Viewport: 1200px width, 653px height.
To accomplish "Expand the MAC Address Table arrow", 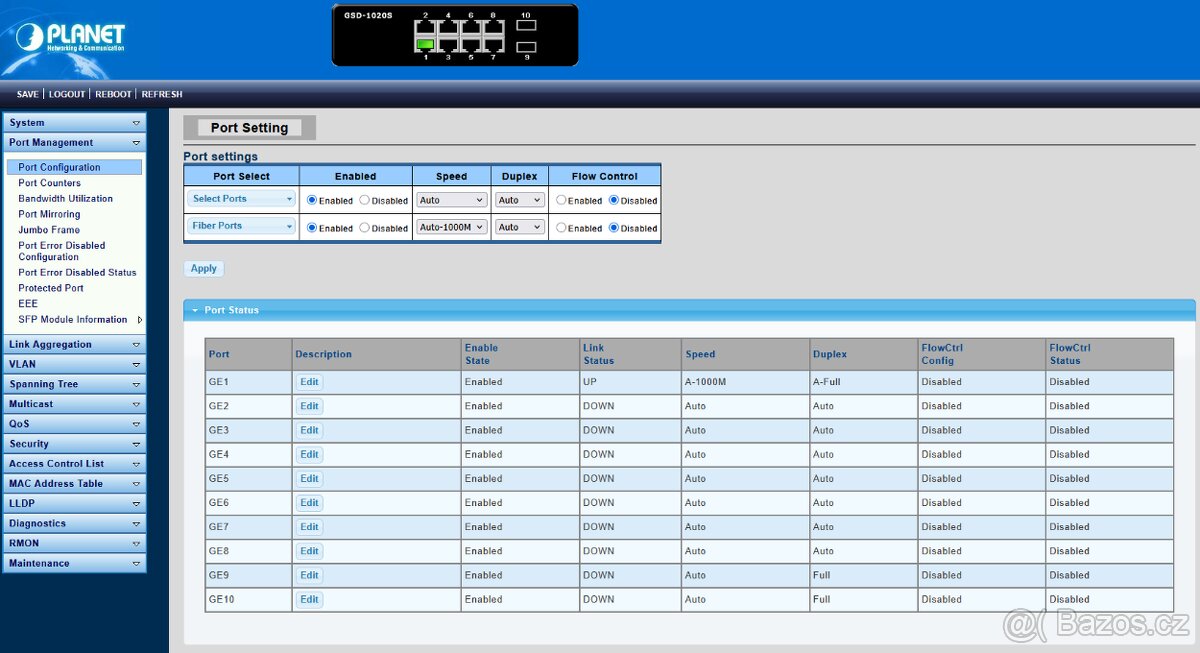I will coord(137,483).
